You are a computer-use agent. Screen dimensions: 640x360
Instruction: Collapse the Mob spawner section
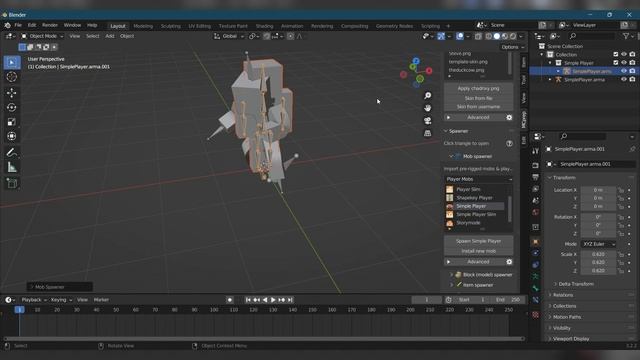click(x=451, y=156)
